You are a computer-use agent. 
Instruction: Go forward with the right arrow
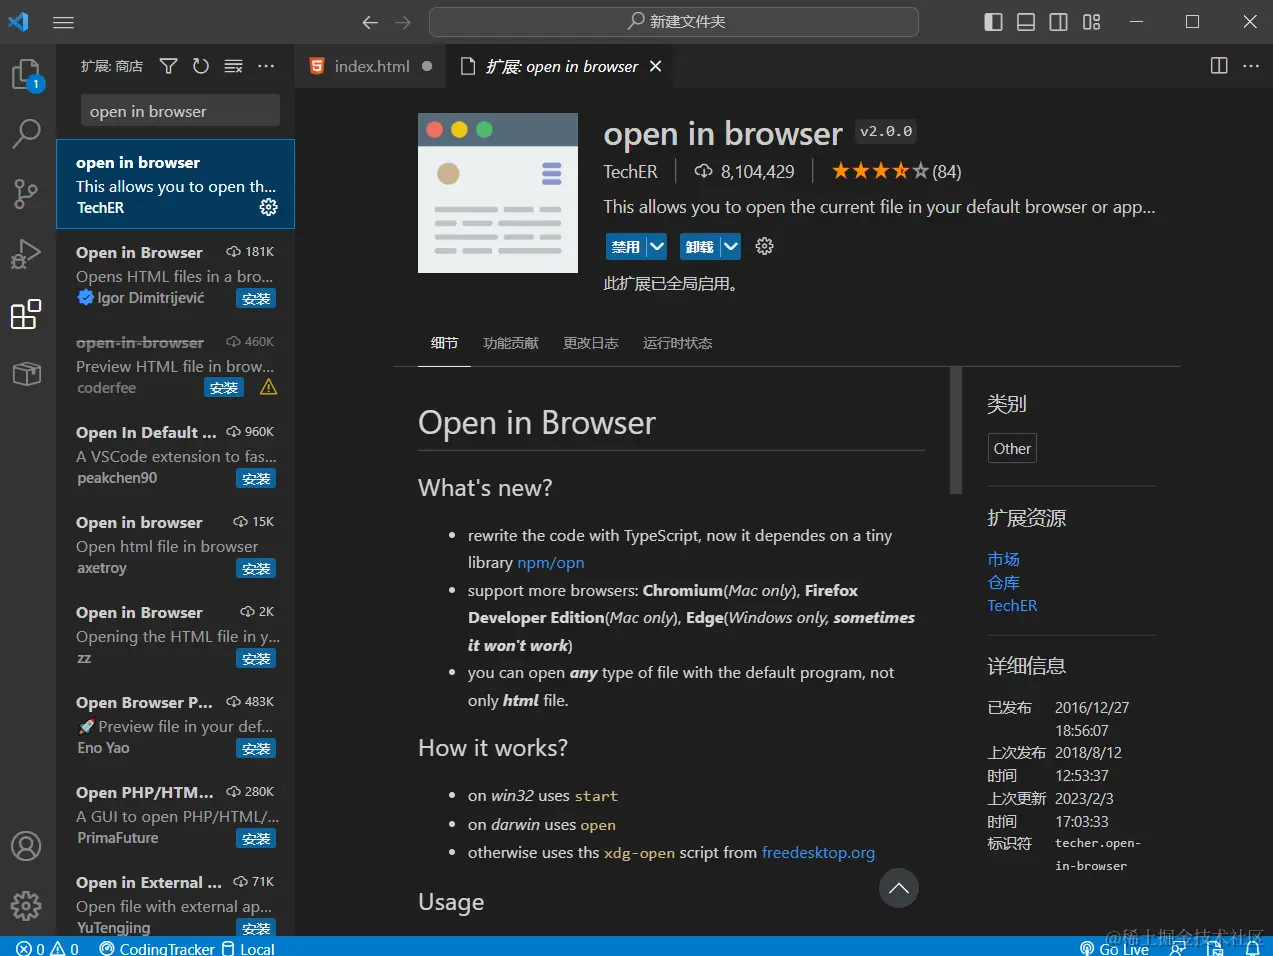coord(403,22)
